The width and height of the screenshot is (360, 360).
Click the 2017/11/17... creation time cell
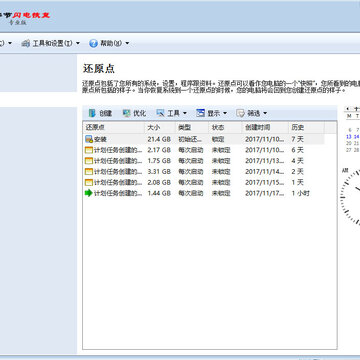click(265, 193)
